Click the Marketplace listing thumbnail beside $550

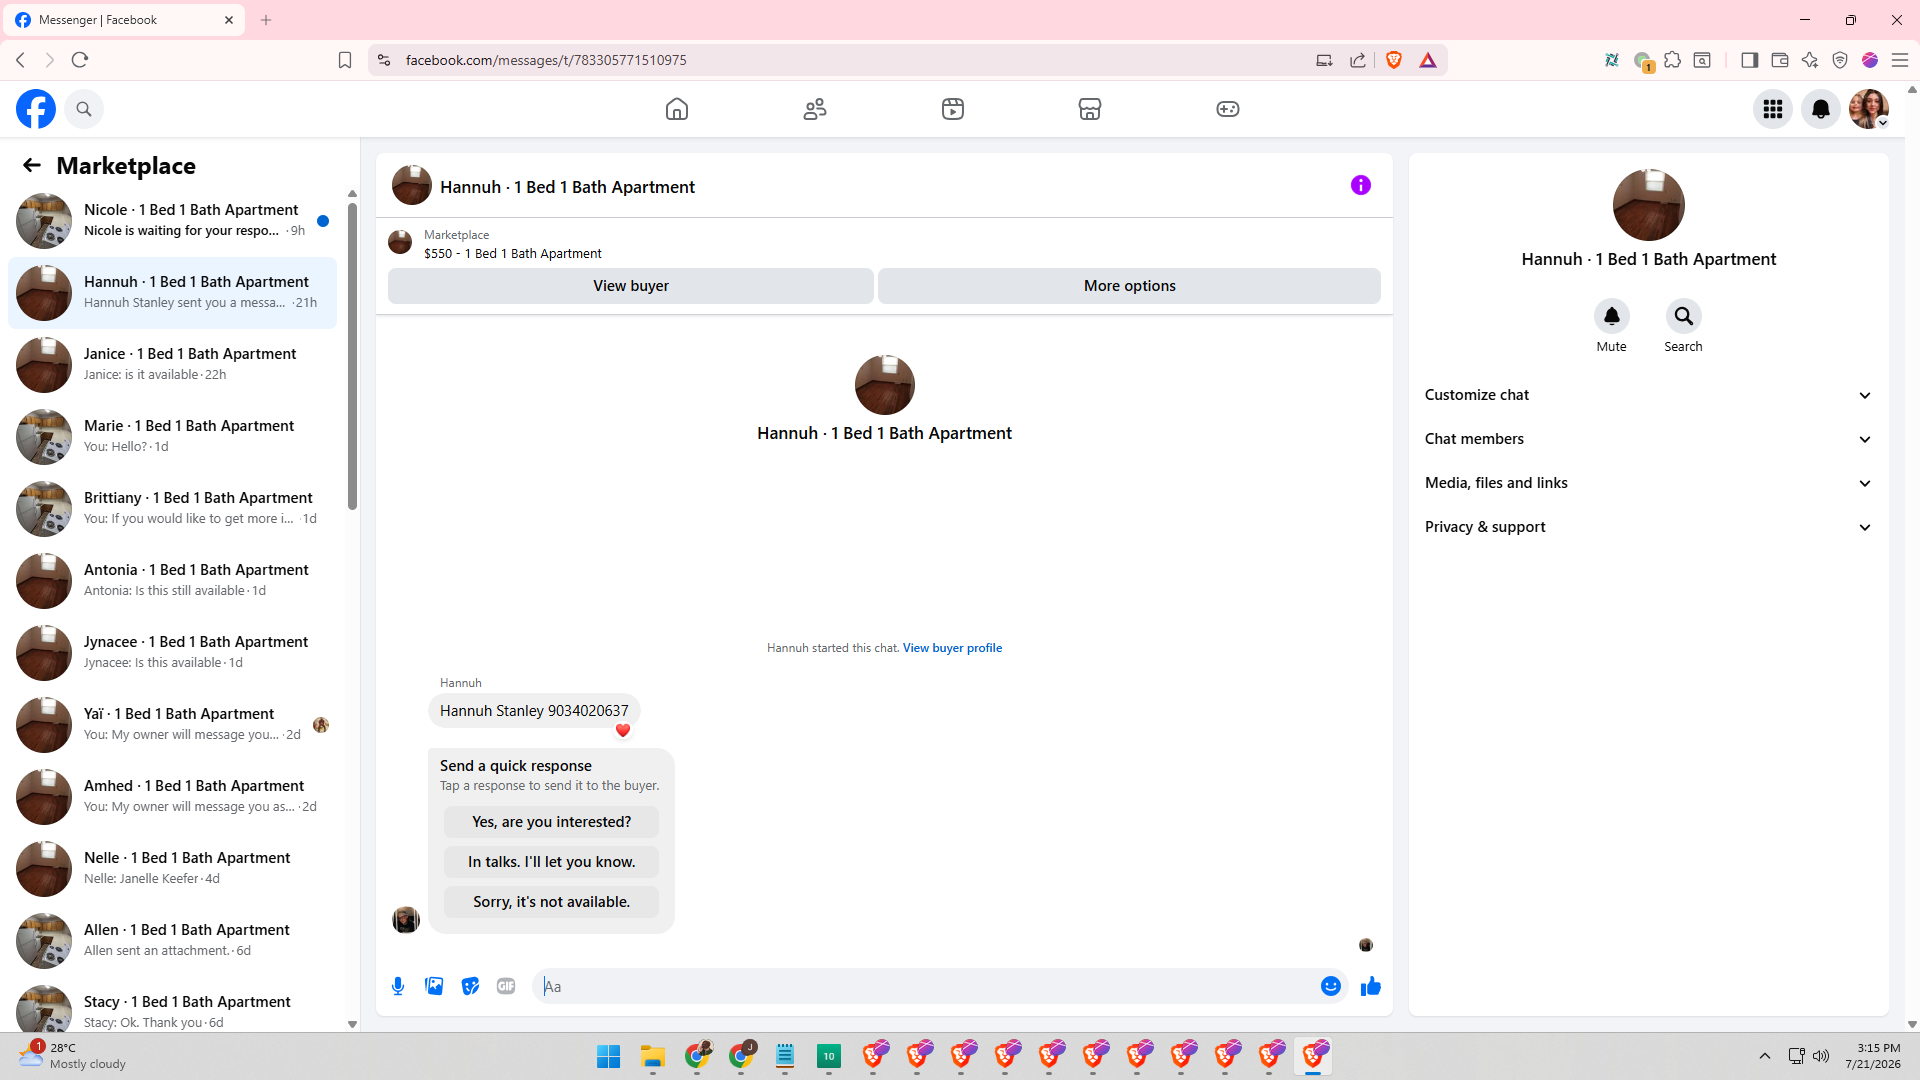pos(400,243)
